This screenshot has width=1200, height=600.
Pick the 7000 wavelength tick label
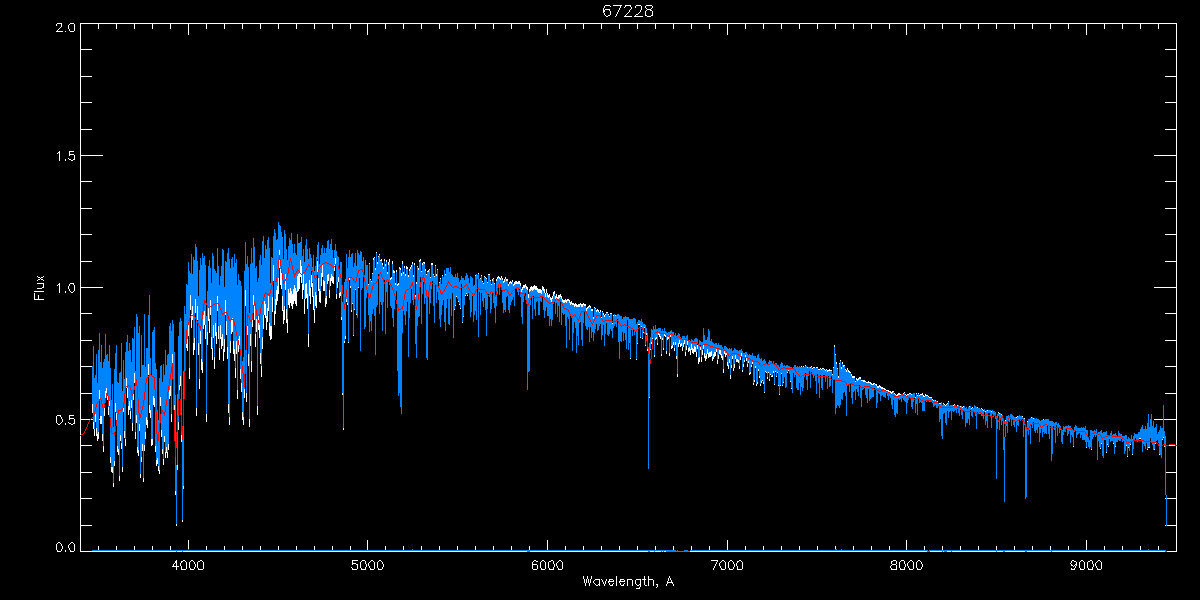click(727, 563)
